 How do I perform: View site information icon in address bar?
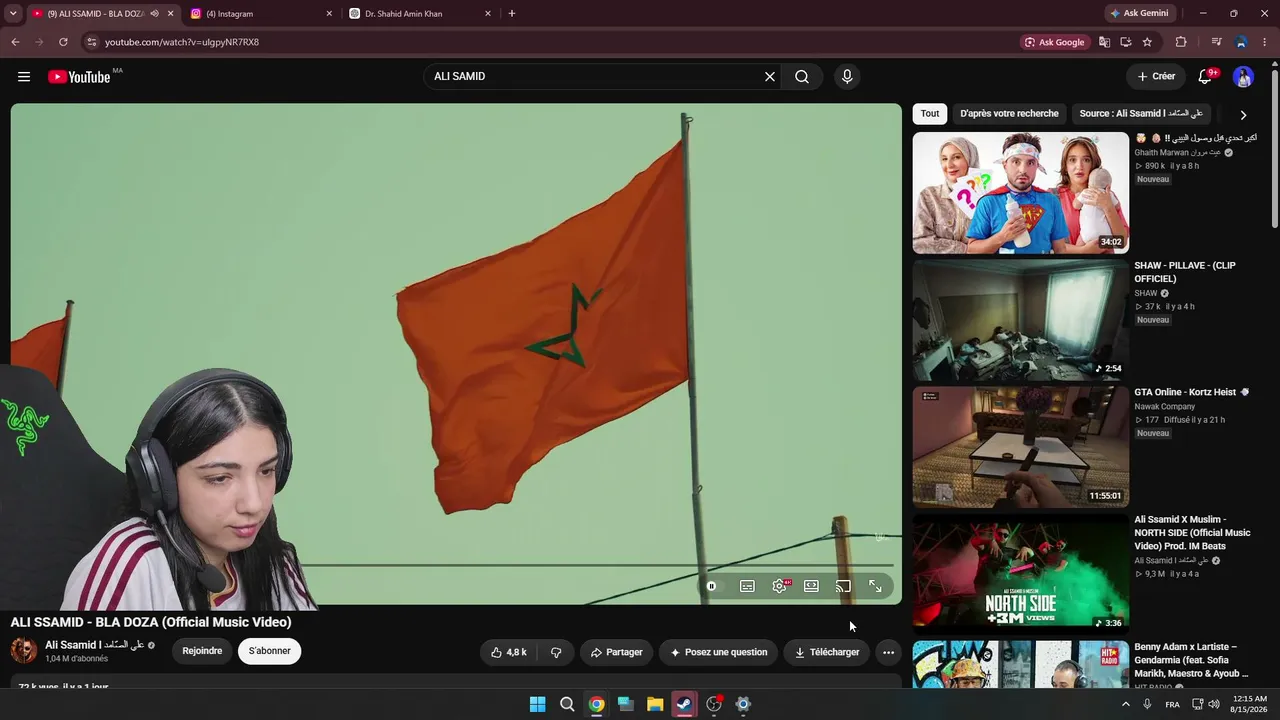click(91, 42)
